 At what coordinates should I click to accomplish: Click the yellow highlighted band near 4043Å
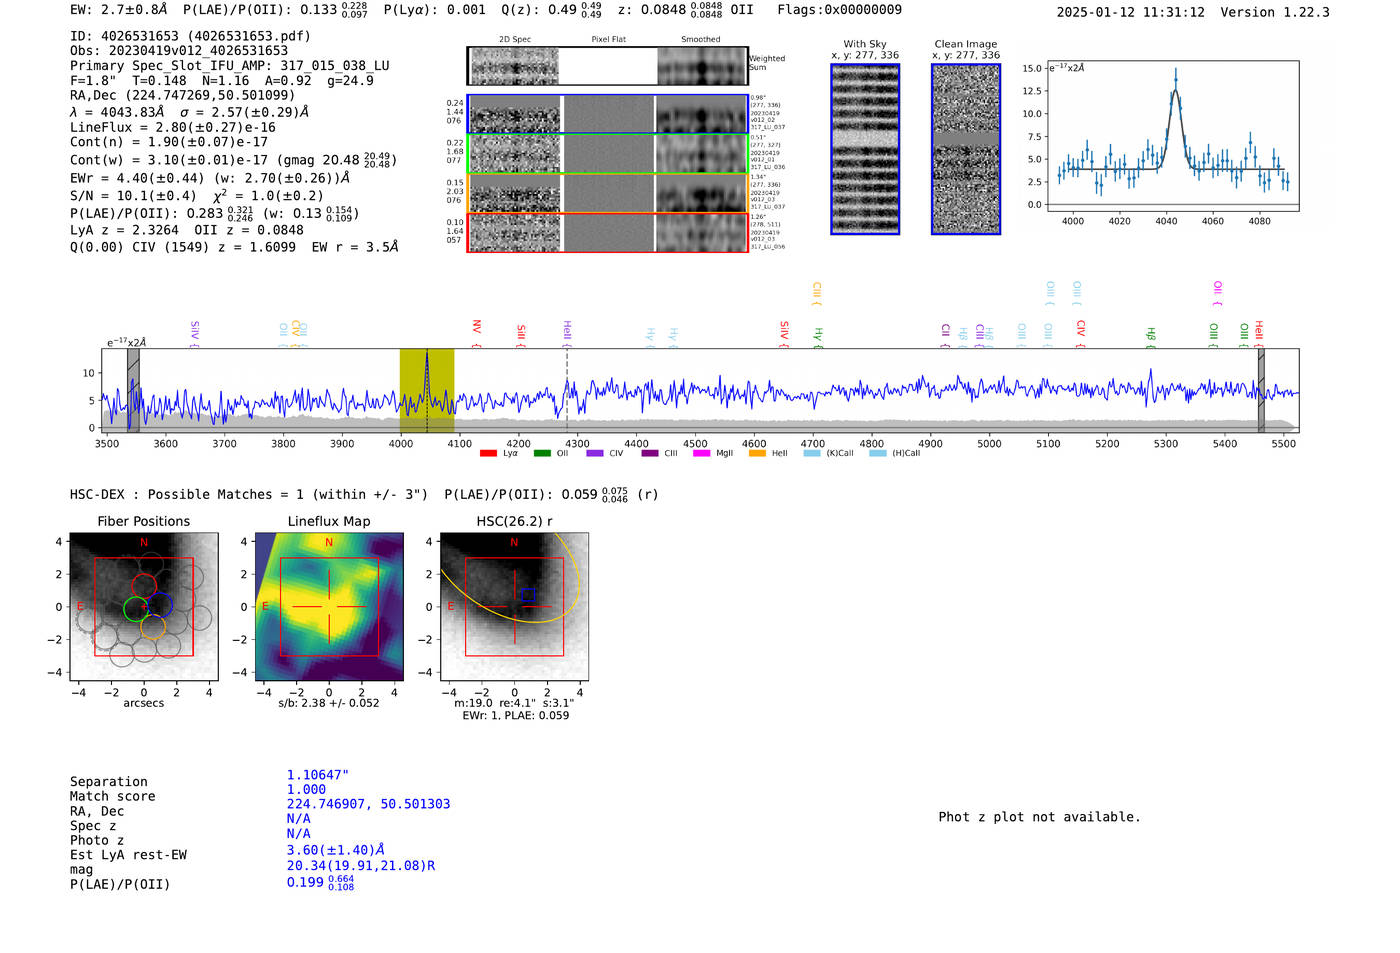pyautogui.click(x=427, y=390)
